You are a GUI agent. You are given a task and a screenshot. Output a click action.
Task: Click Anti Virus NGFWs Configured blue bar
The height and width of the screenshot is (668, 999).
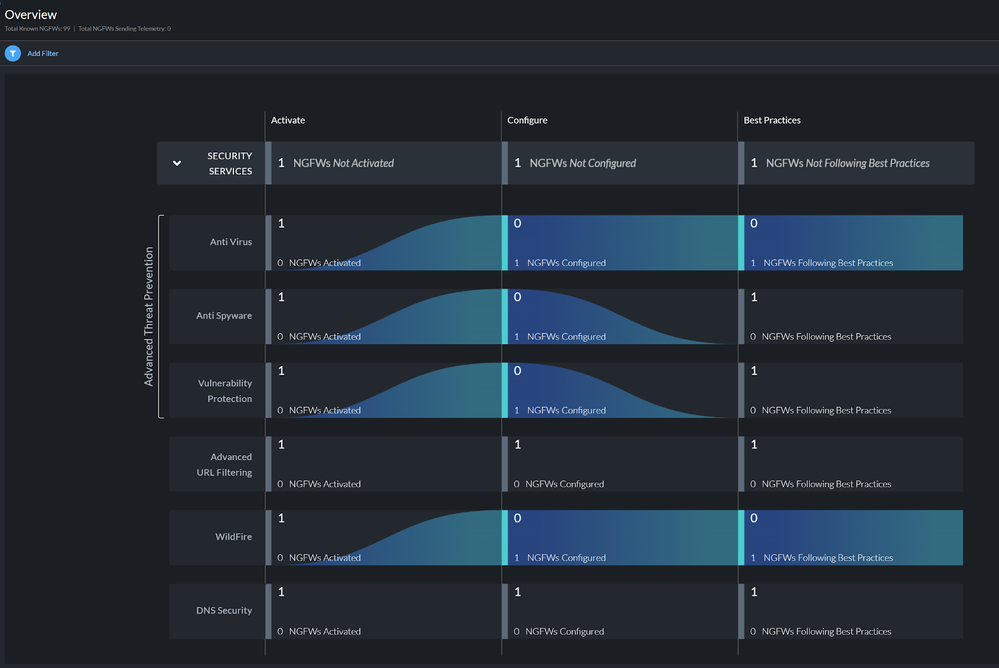620,243
